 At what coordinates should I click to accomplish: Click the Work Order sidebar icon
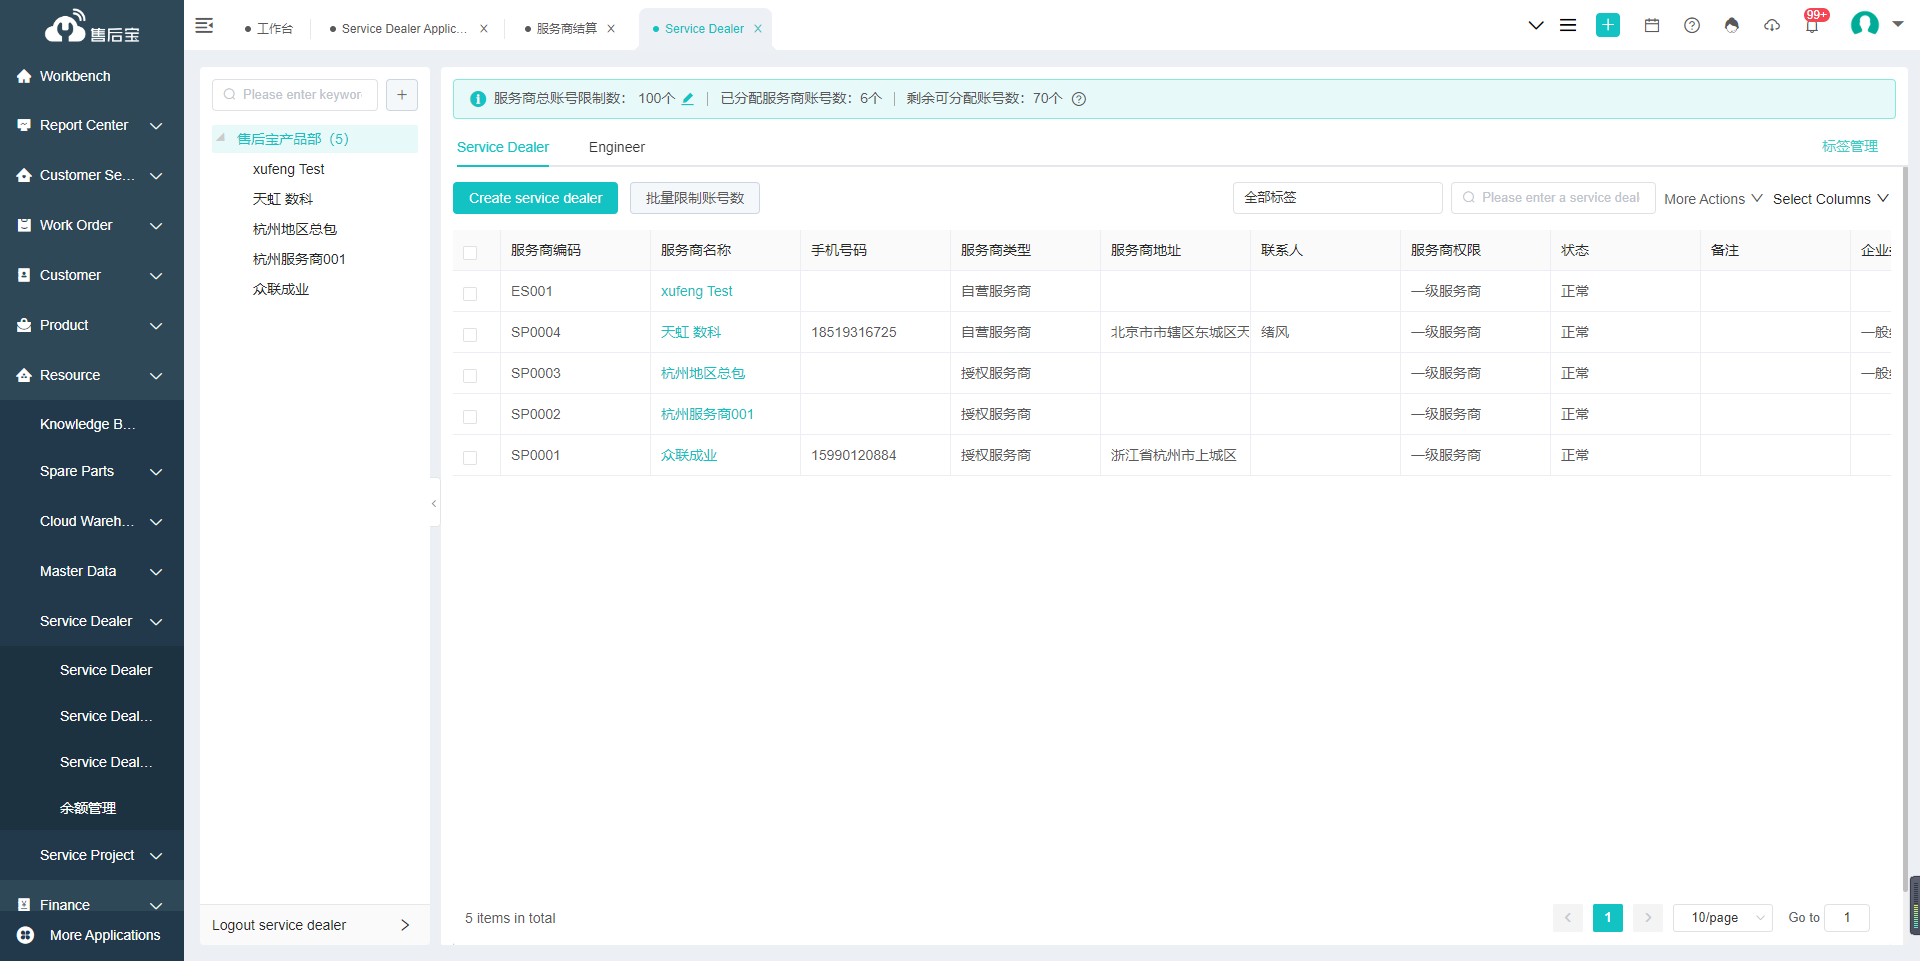click(24, 226)
